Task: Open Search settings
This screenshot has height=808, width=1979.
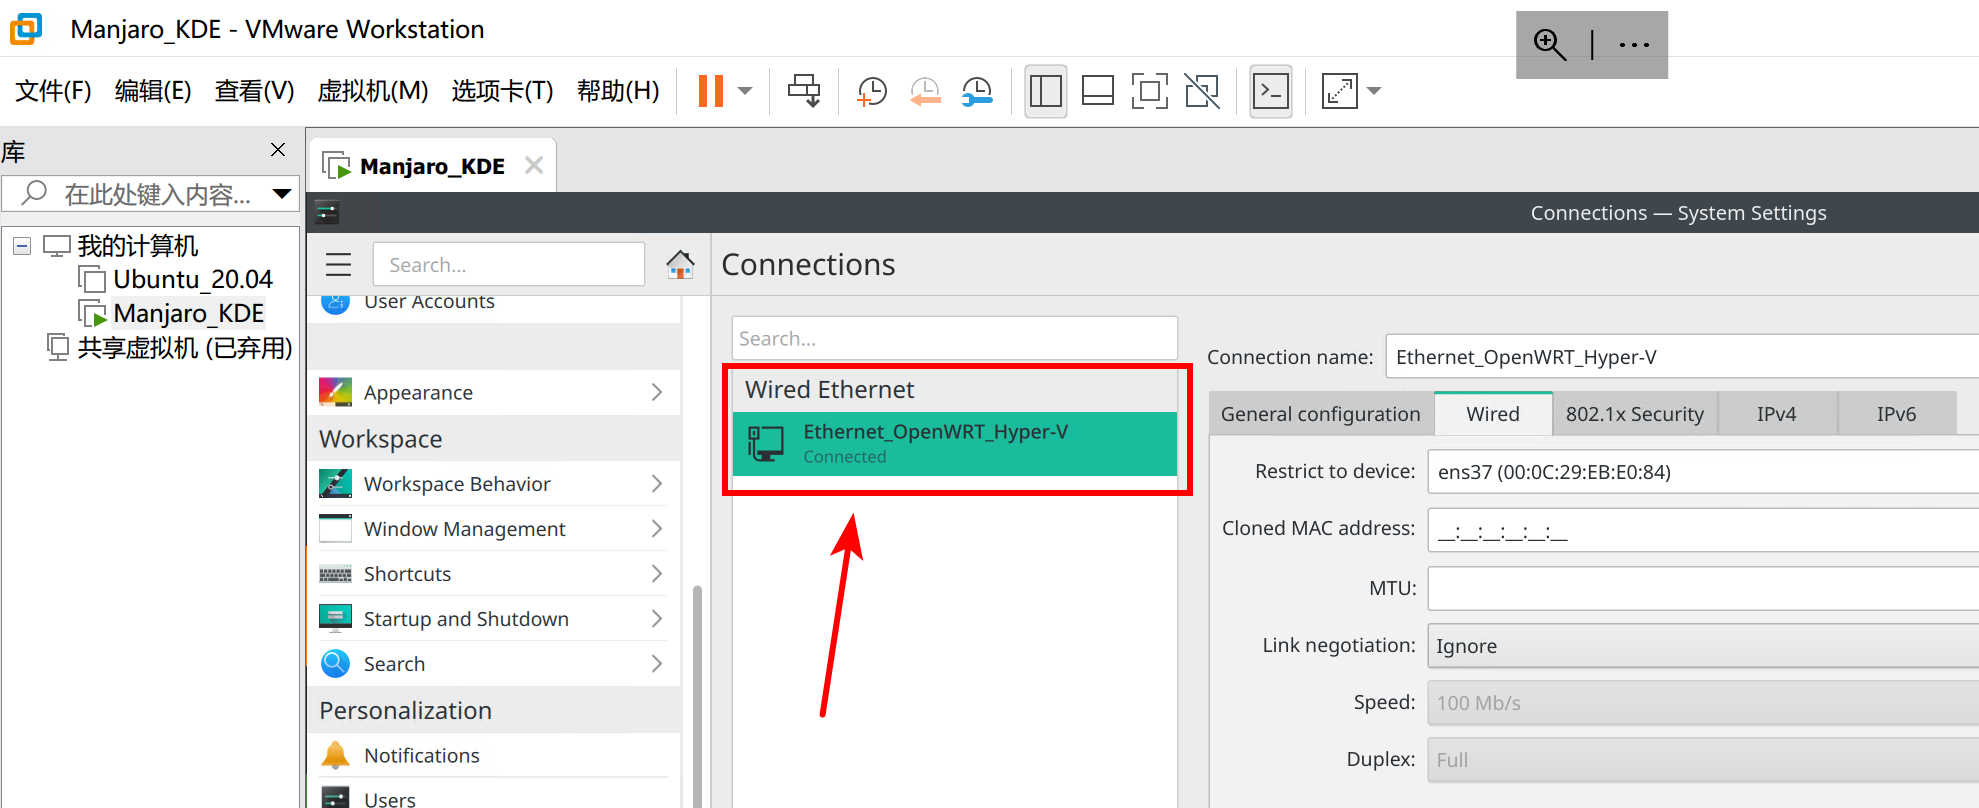Action: point(494,663)
